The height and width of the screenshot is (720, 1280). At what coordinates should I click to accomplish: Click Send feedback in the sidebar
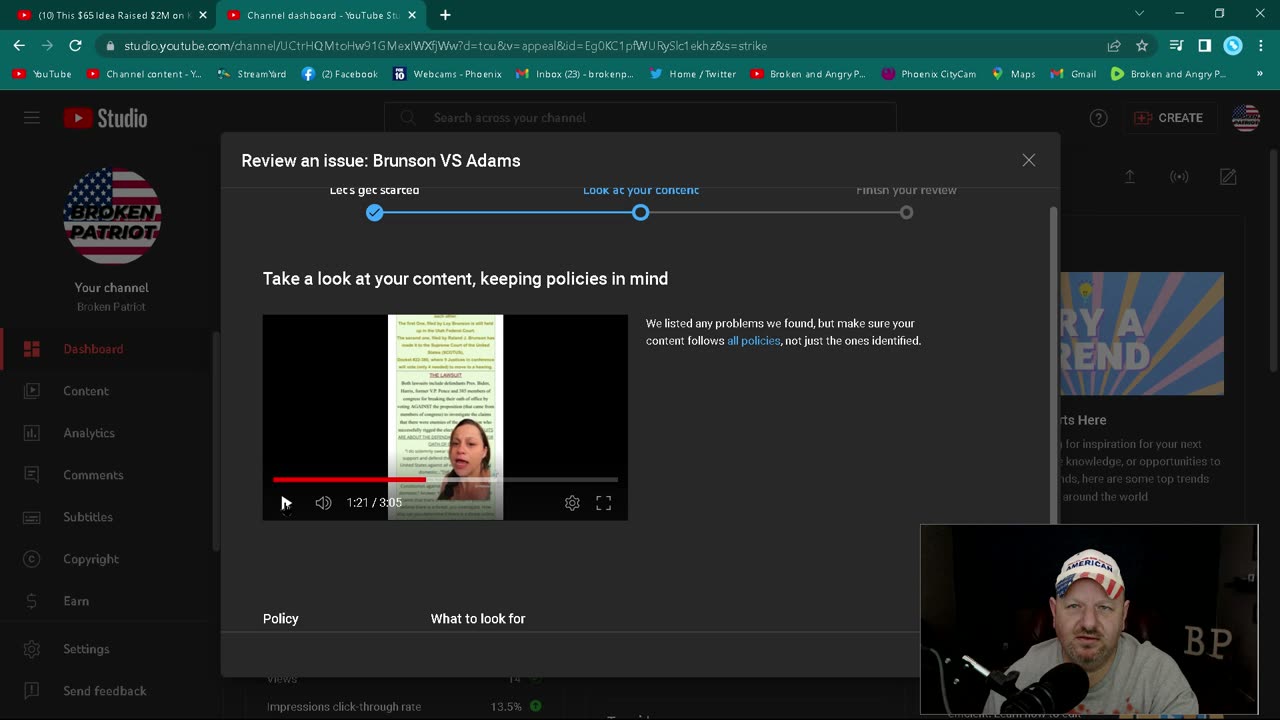coord(106,691)
